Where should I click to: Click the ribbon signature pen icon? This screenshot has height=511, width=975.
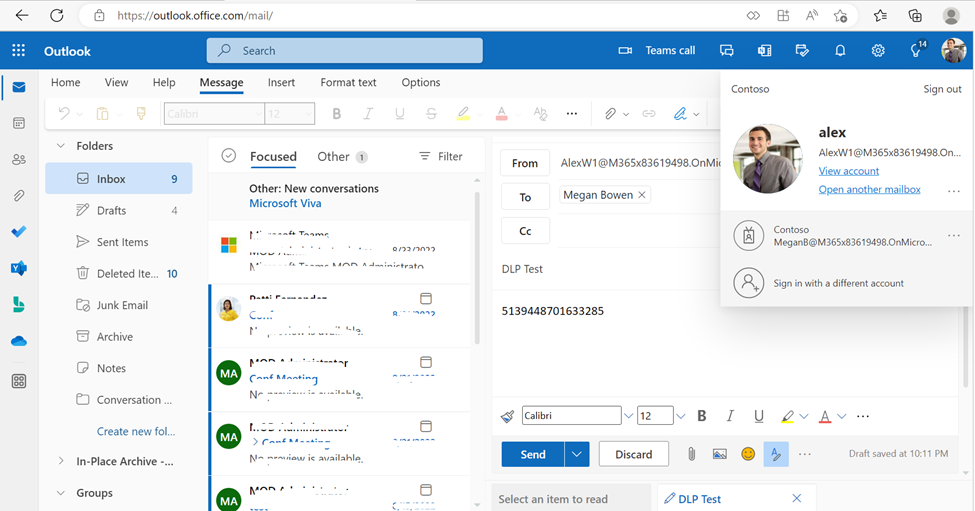680,114
